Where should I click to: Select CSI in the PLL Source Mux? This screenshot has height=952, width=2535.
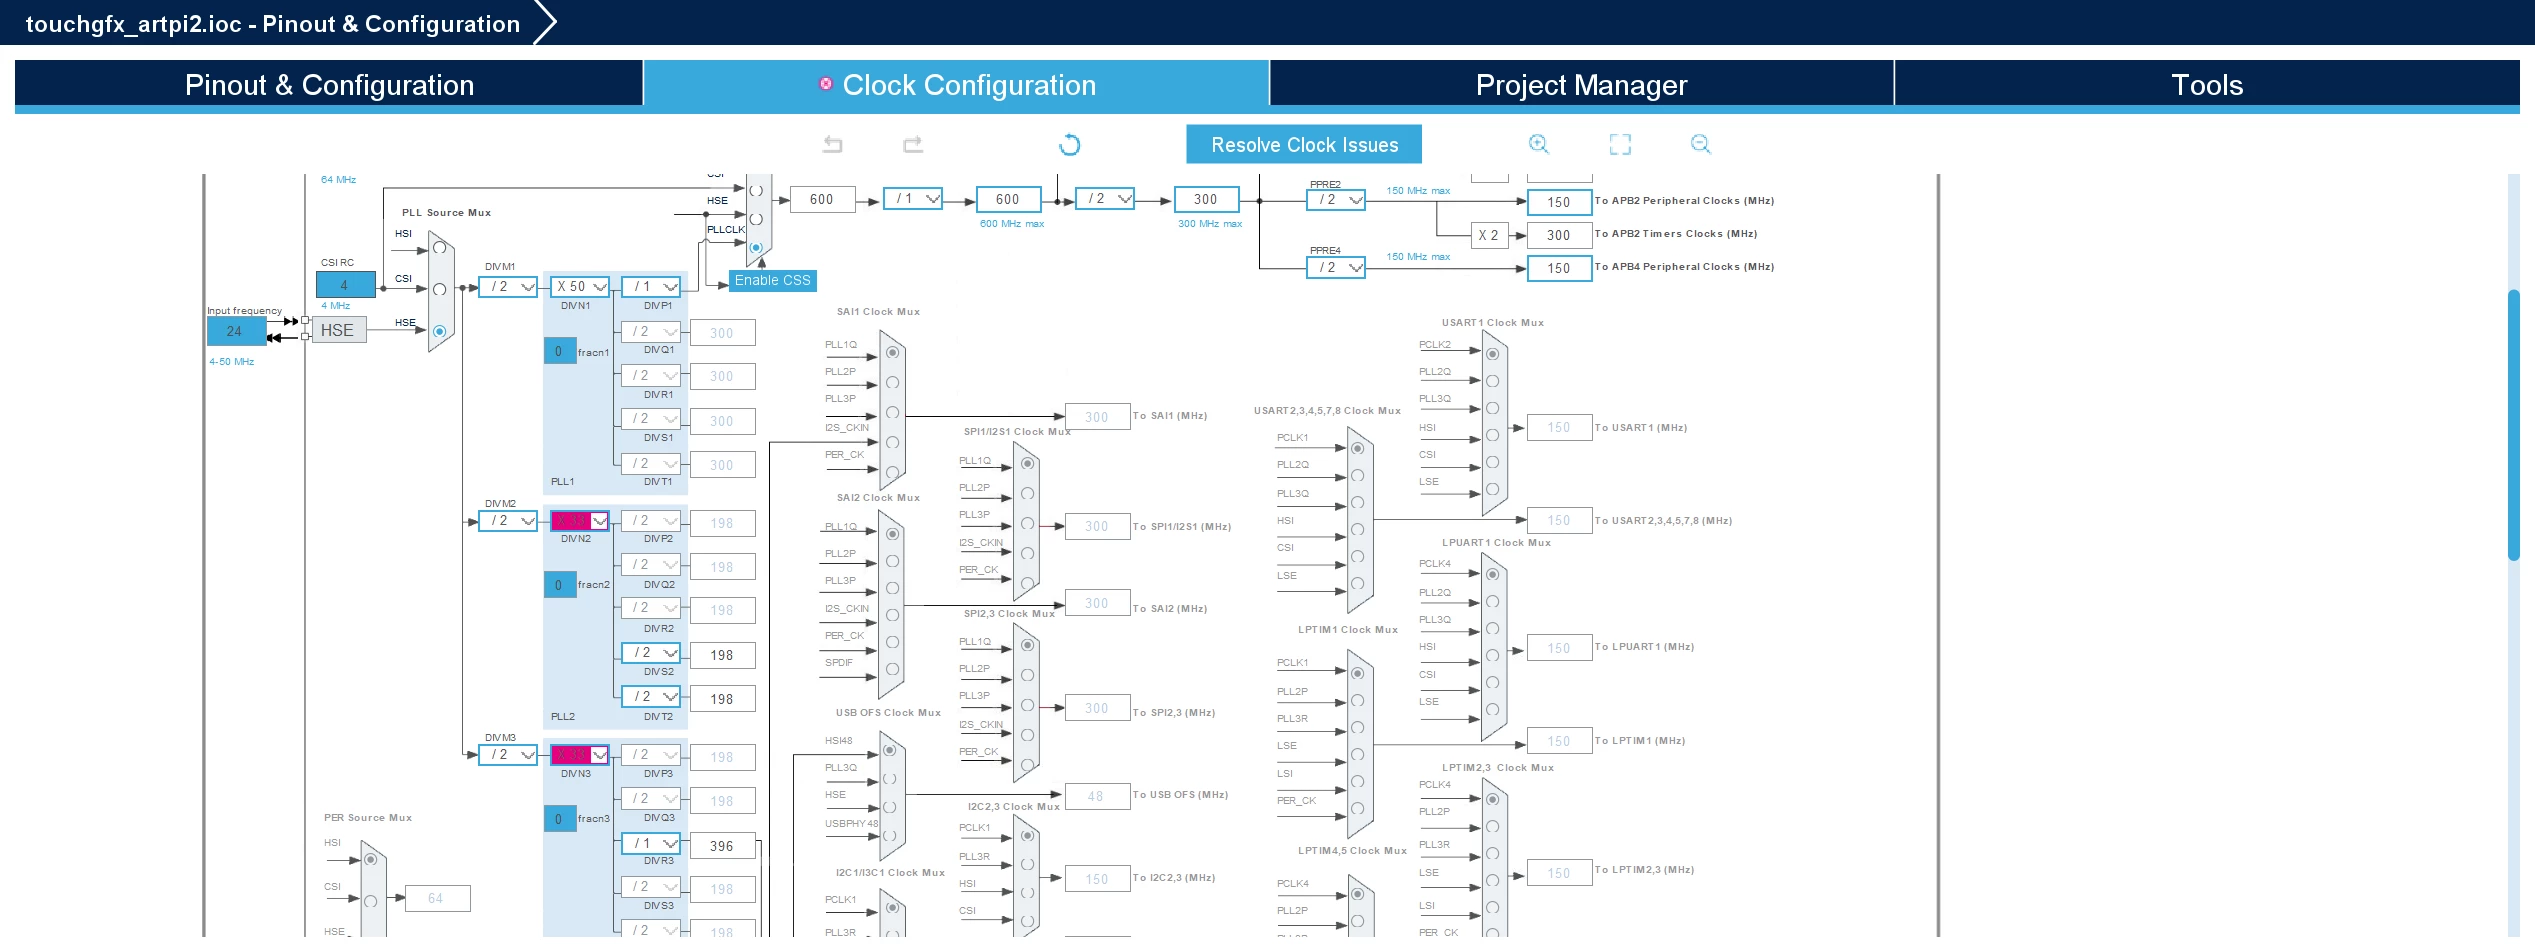(x=439, y=289)
